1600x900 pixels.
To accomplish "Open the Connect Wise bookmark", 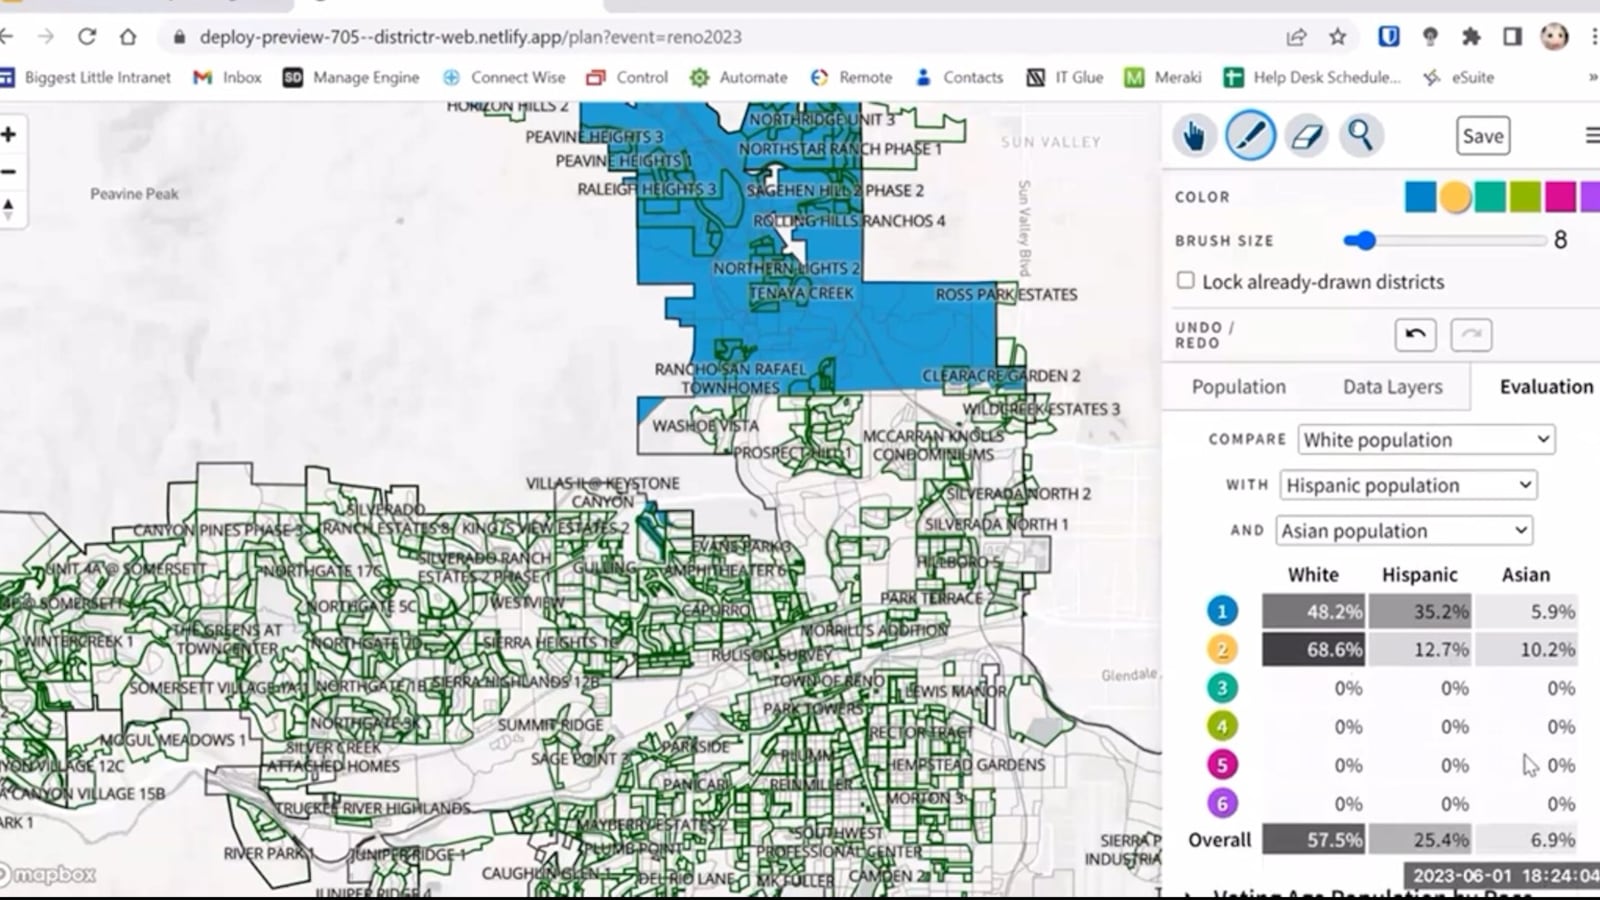I will pos(504,77).
